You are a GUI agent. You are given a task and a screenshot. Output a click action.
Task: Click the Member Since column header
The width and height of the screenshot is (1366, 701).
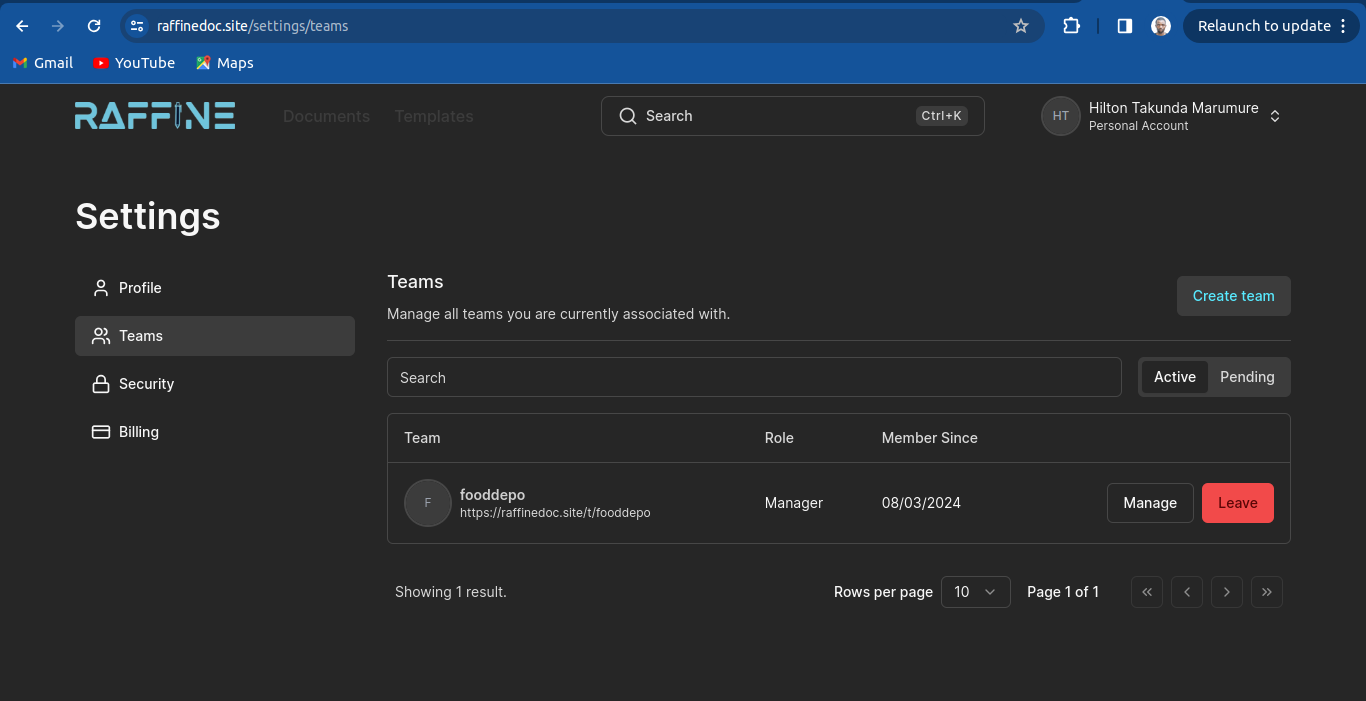(x=930, y=438)
